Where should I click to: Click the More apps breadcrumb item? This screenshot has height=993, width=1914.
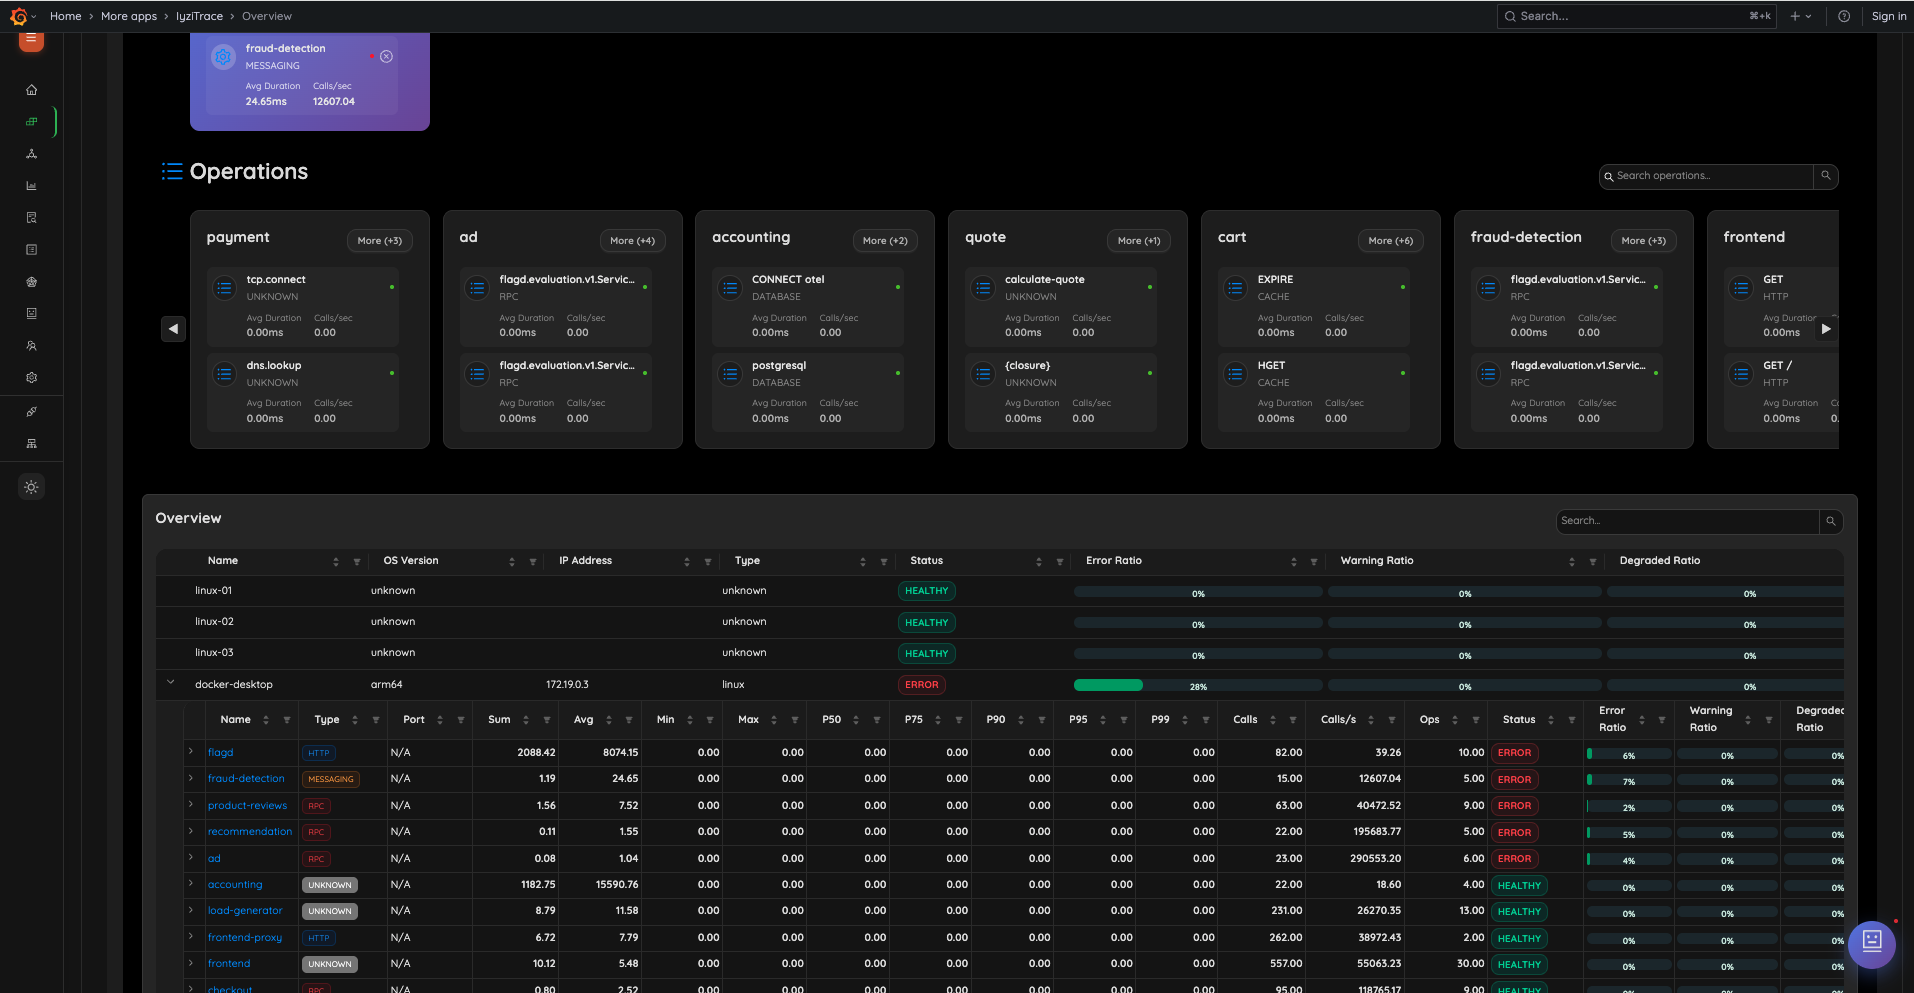coord(129,16)
